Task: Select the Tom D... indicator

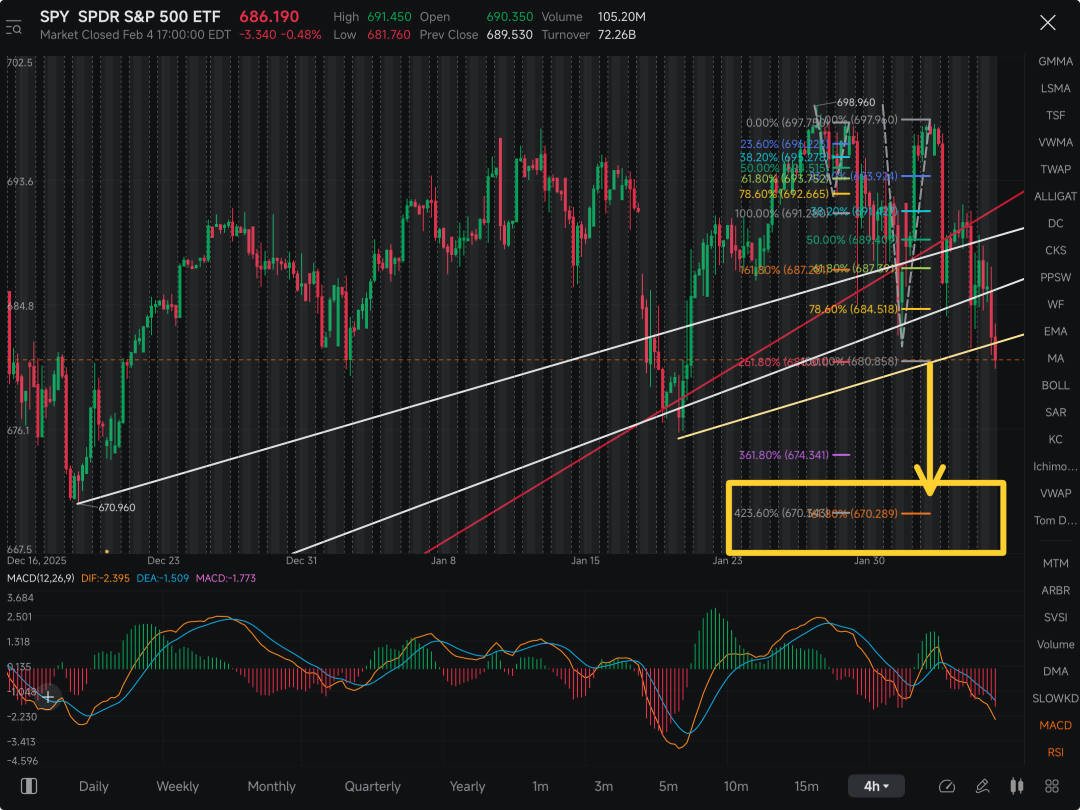Action: click(x=1055, y=520)
